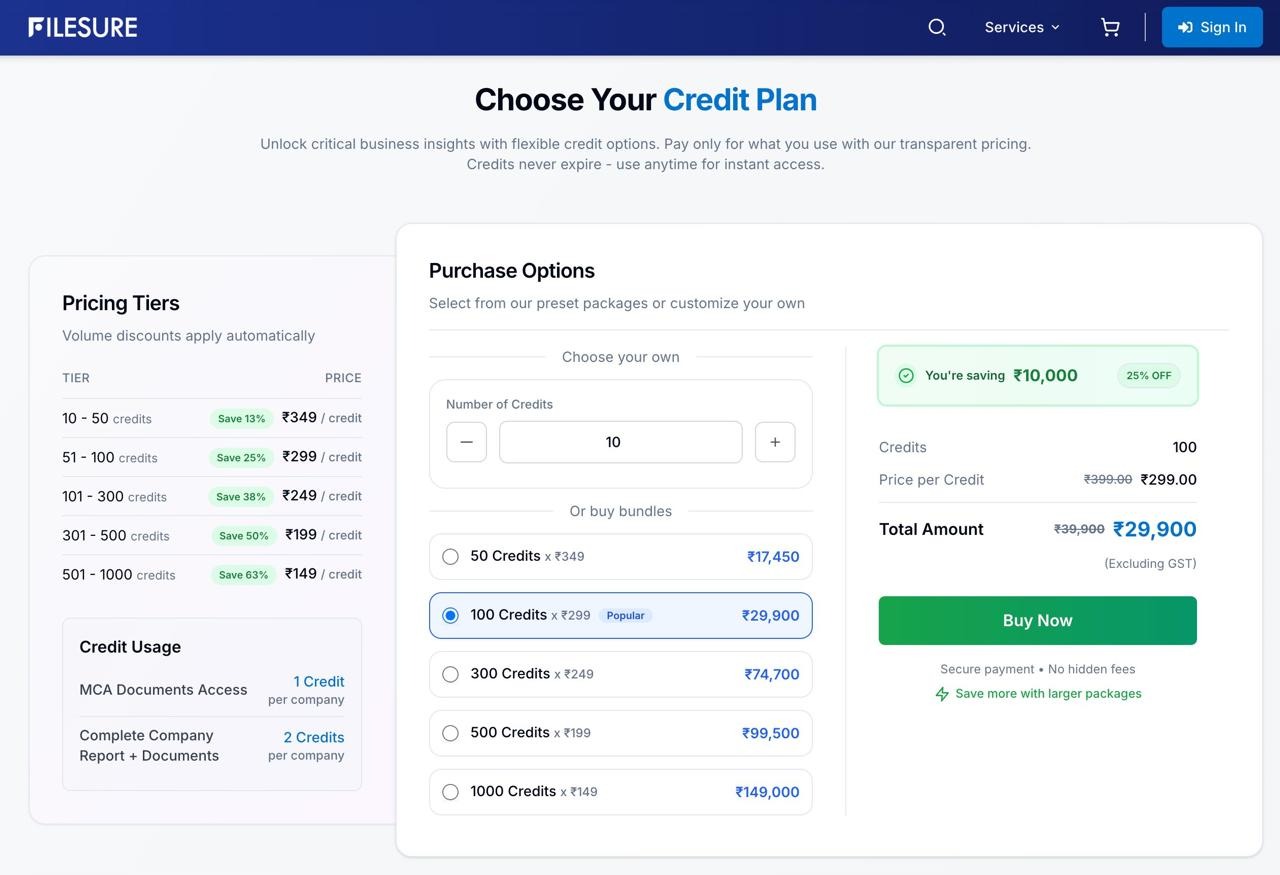
Task: Click the green checkmark savings icon
Action: pyautogui.click(x=906, y=376)
